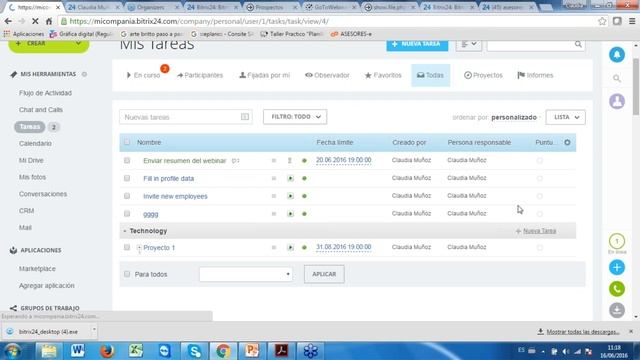The height and width of the screenshot is (360, 640).
Task: Switch to 'Proyectos' tab
Action: click(483, 75)
